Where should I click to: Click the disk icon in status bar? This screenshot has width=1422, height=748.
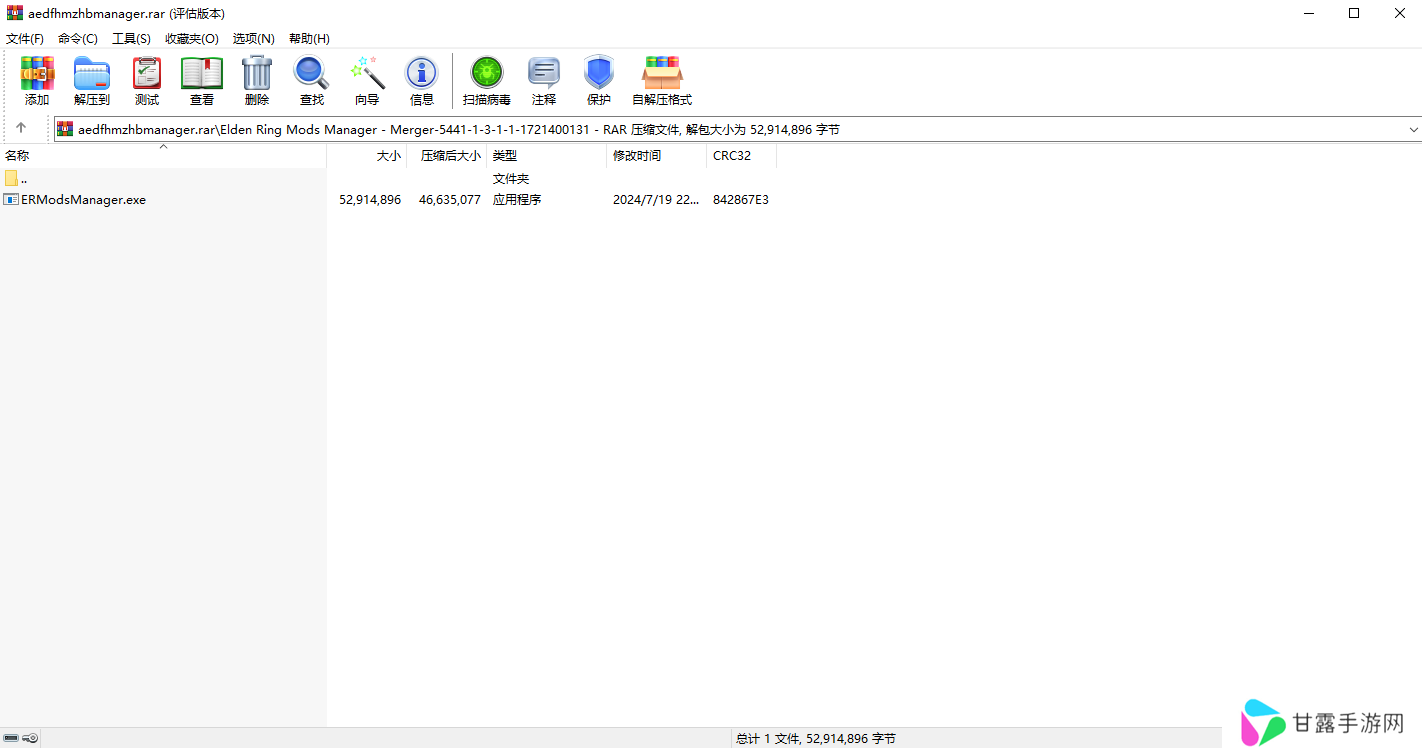tap(11, 738)
